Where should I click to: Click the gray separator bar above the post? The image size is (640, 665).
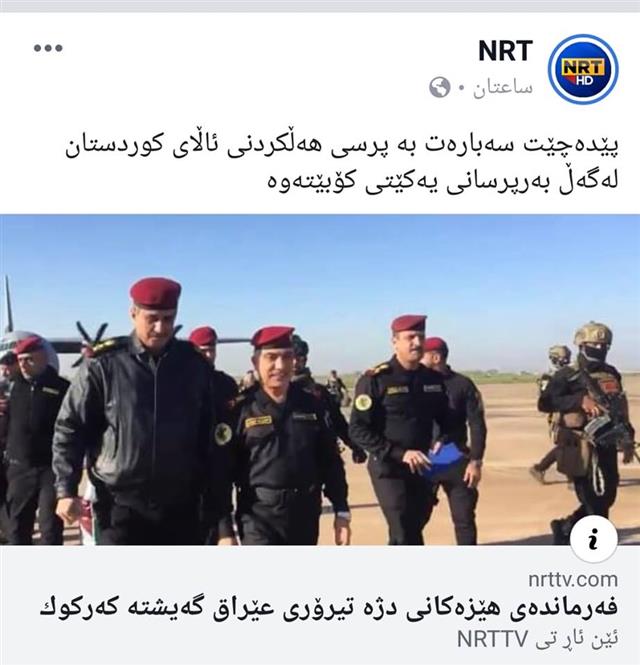pyautogui.click(x=320, y=6)
